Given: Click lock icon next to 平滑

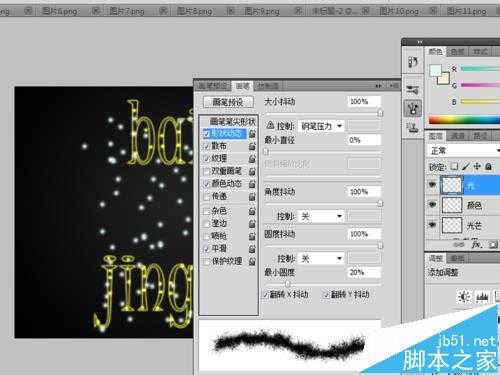Looking at the screenshot, I should 252,249.
